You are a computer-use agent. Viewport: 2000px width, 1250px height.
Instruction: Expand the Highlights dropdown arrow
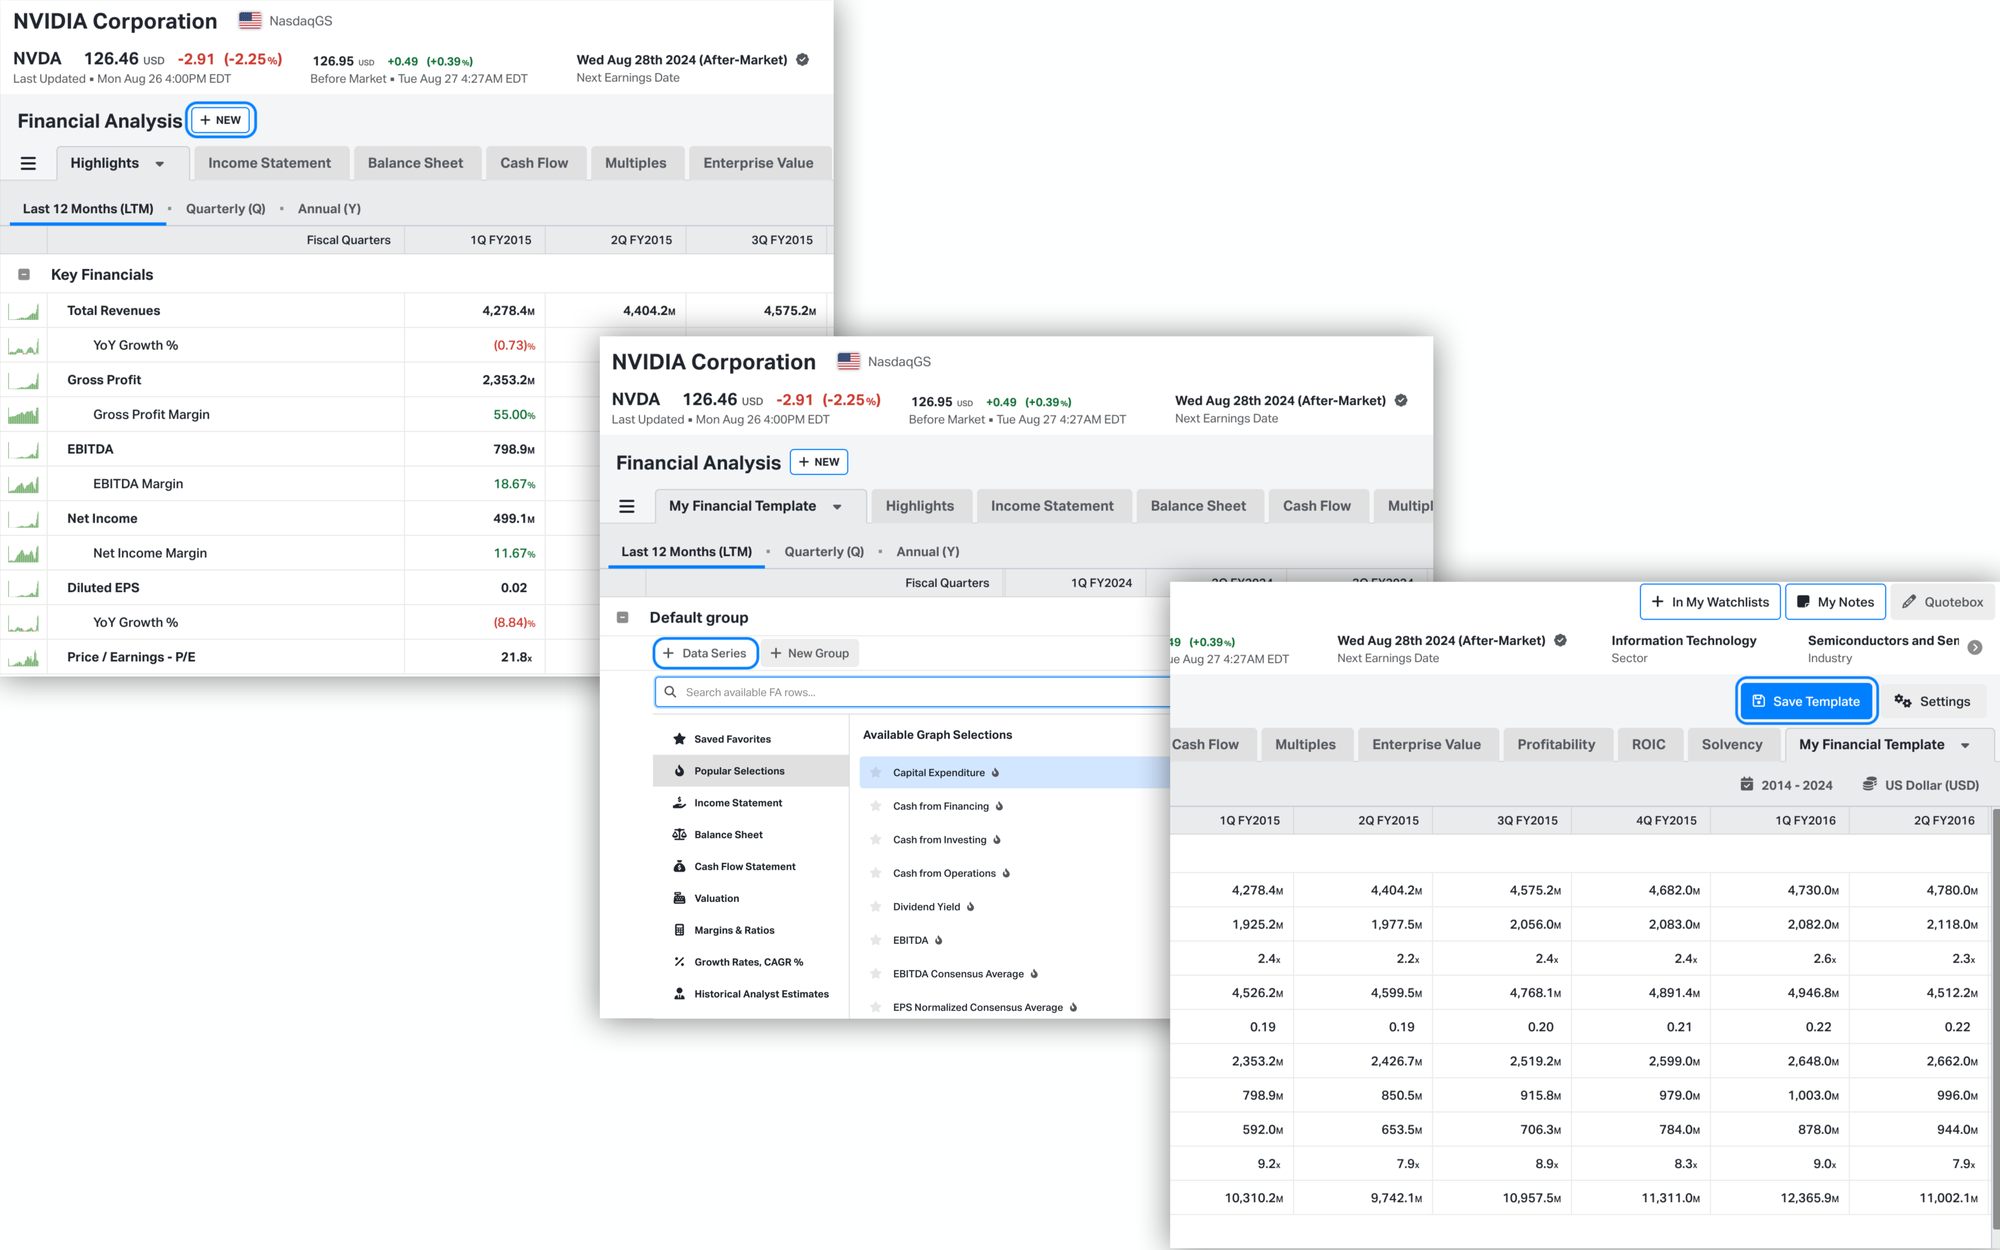159,162
